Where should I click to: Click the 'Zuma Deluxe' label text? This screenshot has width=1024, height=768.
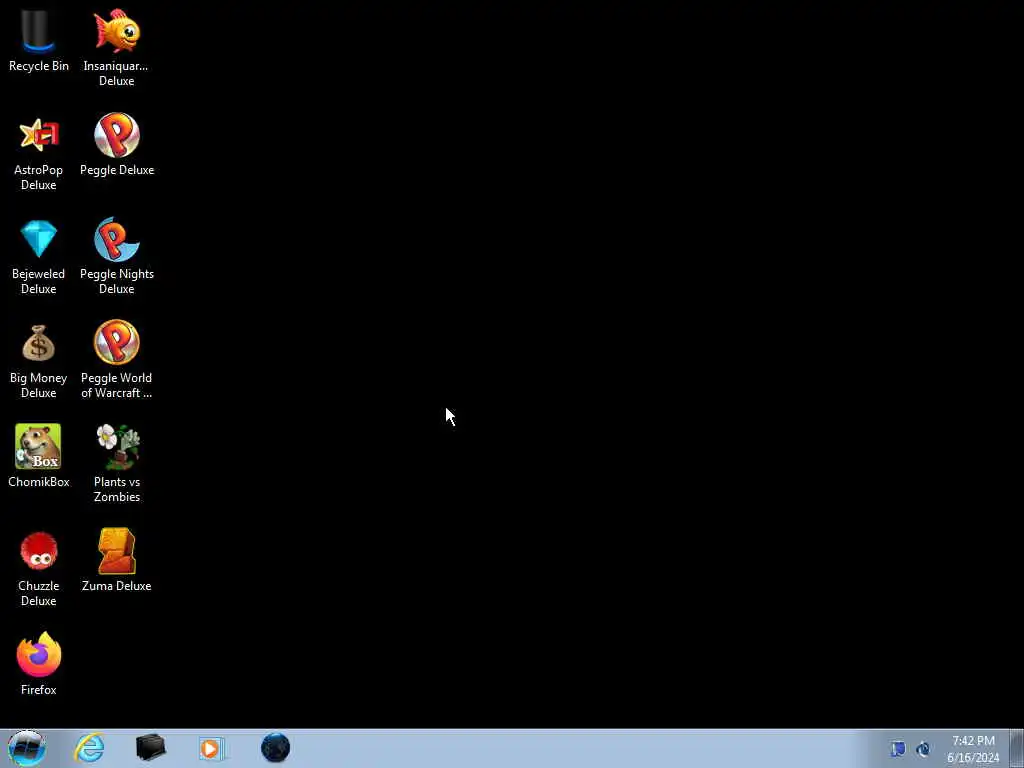[x=117, y=586]
